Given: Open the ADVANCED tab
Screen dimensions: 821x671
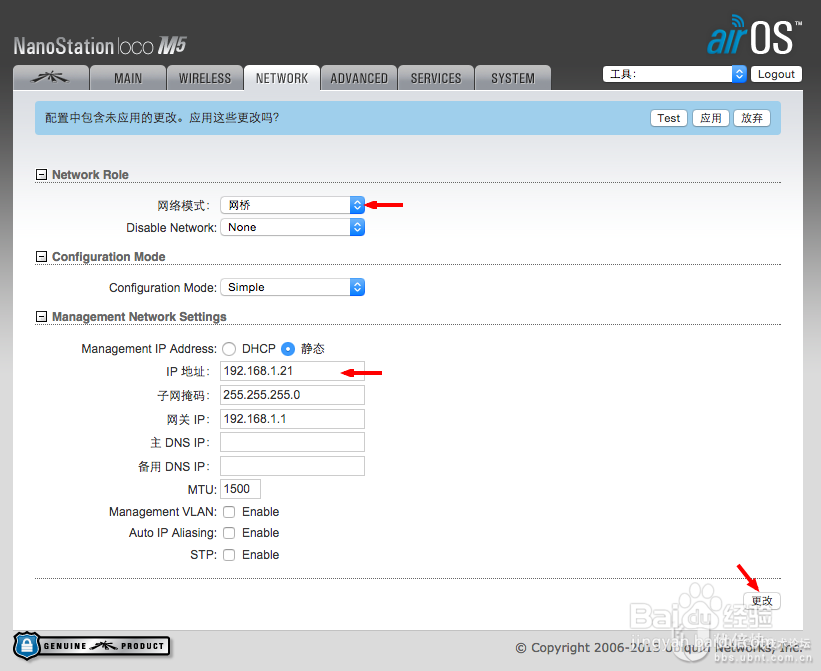Looking at the screenshot, I should click(359, 78).
